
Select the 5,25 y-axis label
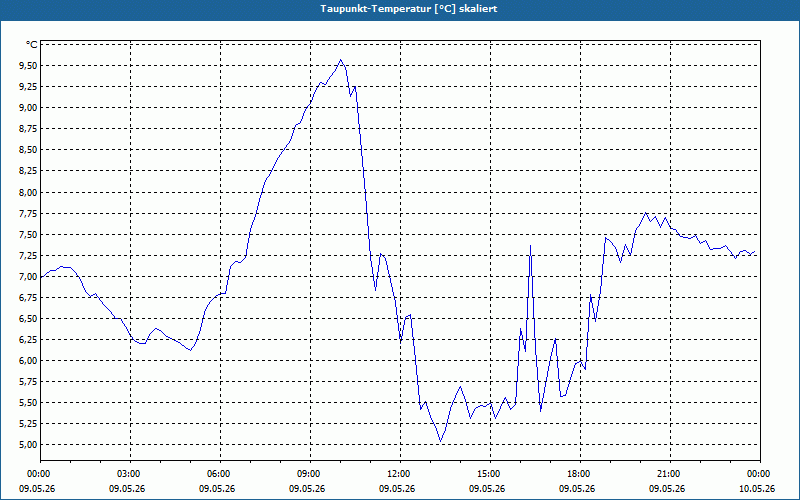[28, 424]
